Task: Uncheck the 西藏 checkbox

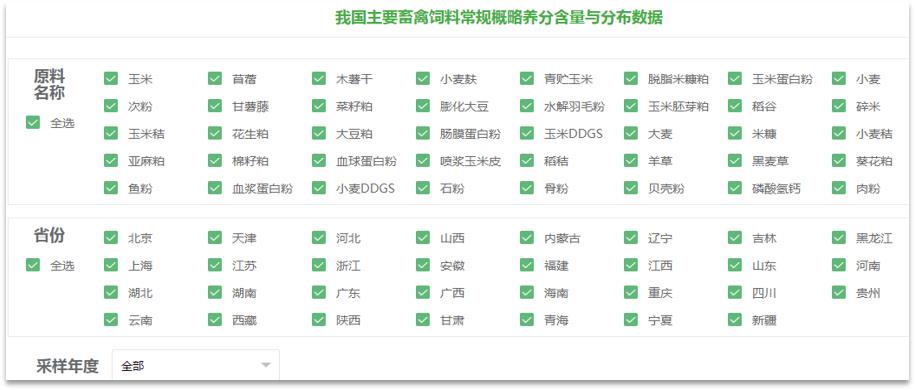Action: (215, 319)
